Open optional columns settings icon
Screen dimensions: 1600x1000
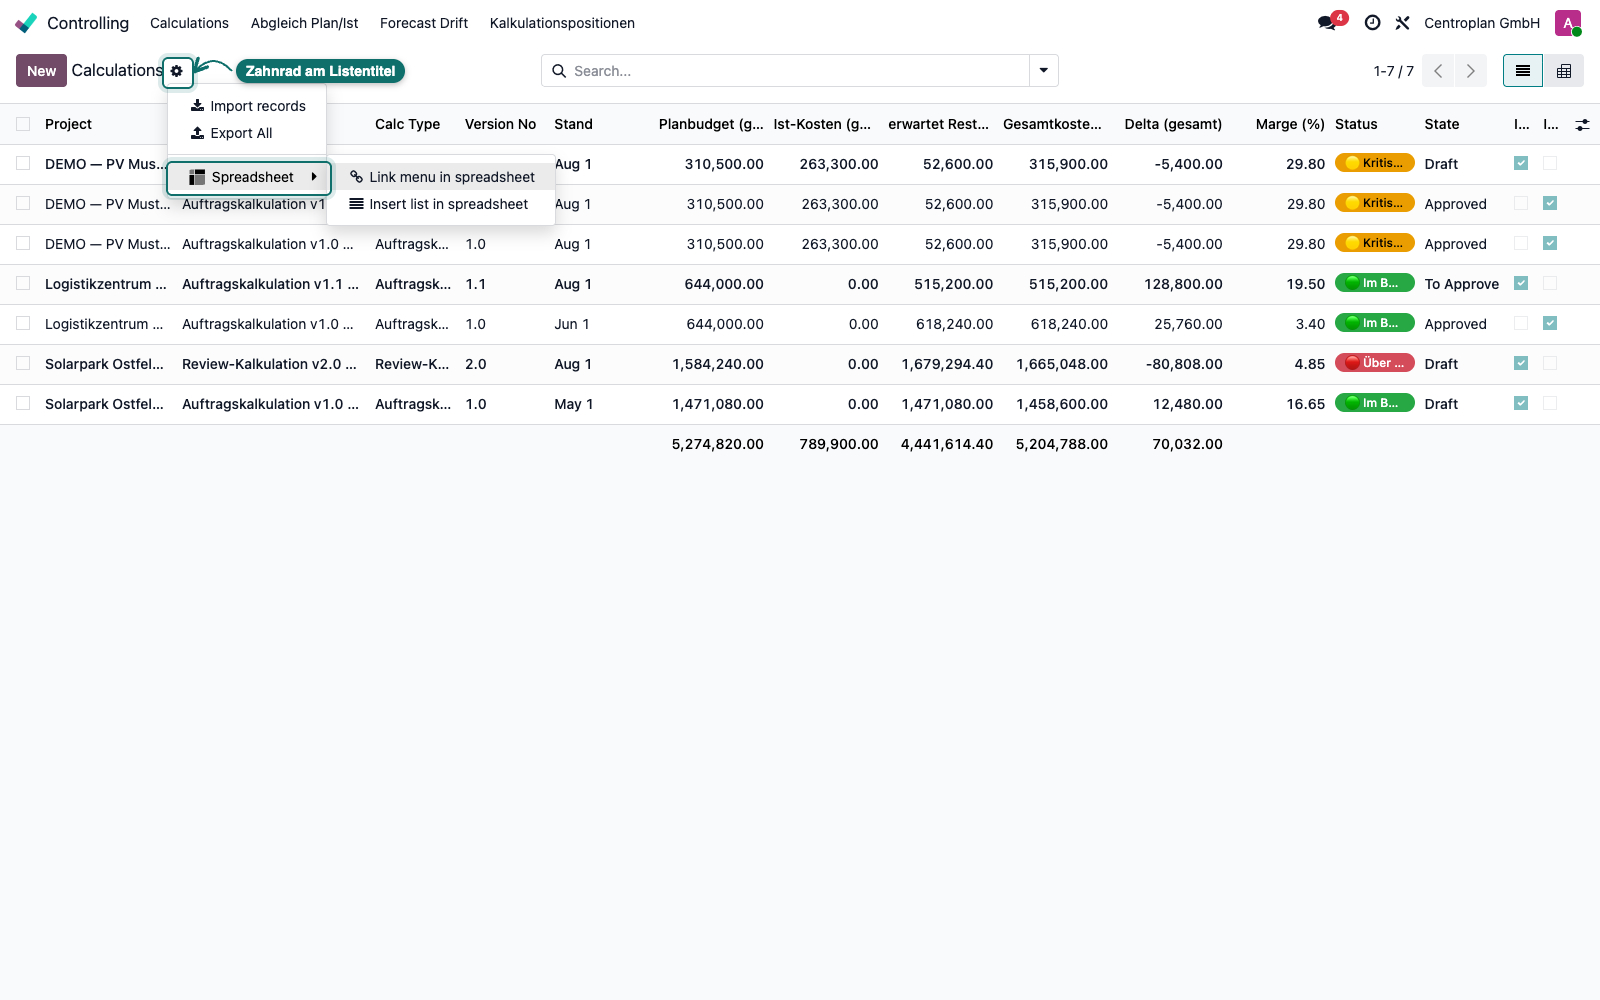pos(1582,125)
